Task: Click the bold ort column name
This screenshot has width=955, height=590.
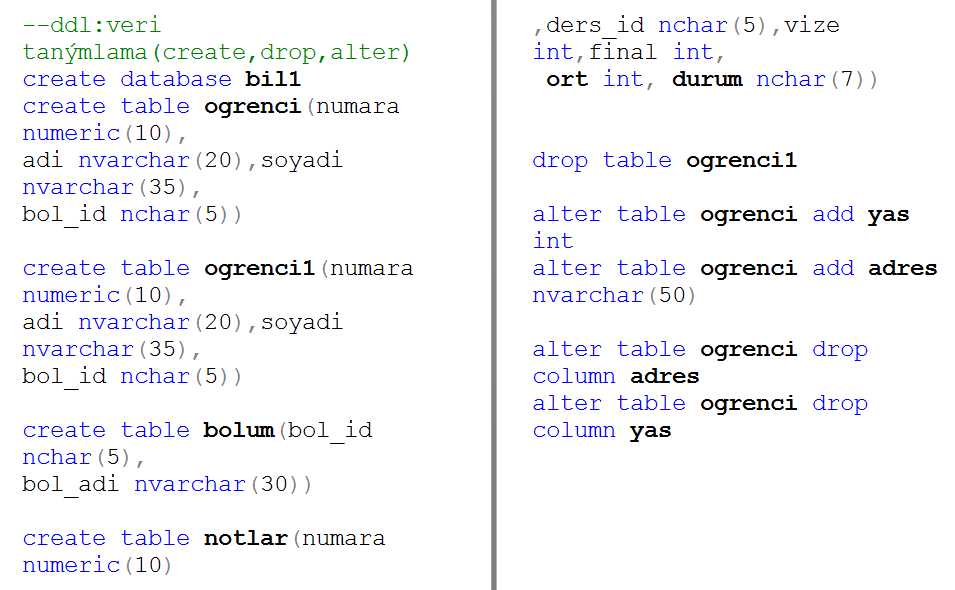Action: coord(567,79)
